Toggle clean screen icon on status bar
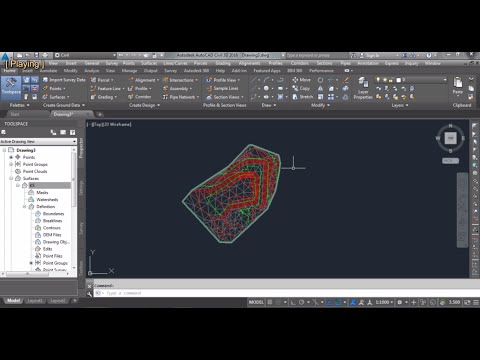The width and height of the screenshot is (480, 360). (467, 302)
